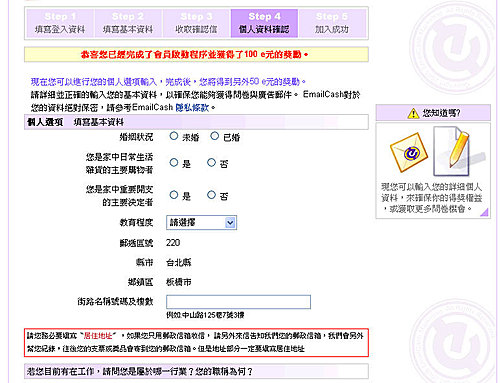Choose 否 for major household spending decision maker

click(211, 195)
